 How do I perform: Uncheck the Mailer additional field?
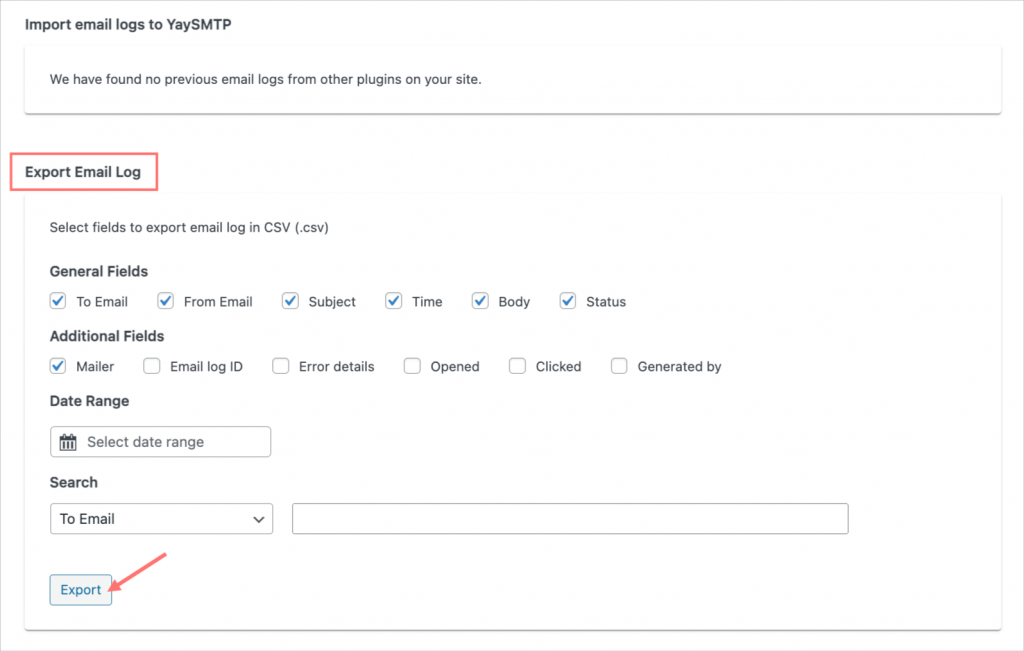tap(57, 366)
